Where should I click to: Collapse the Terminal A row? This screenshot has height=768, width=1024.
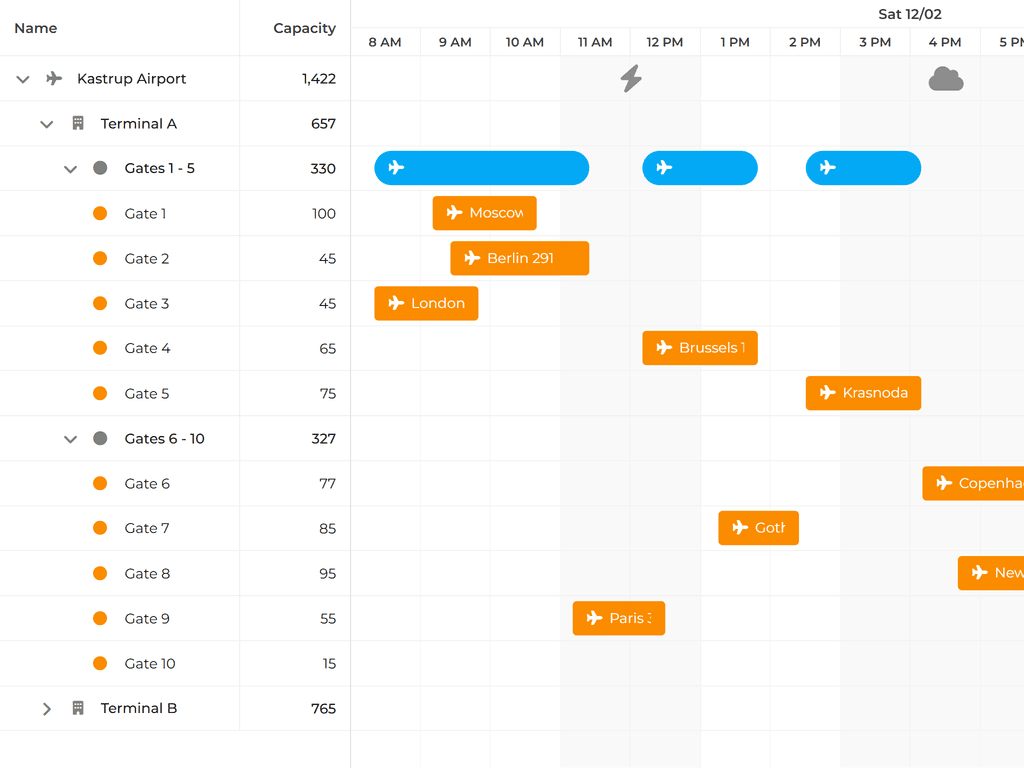pos(46,124)
